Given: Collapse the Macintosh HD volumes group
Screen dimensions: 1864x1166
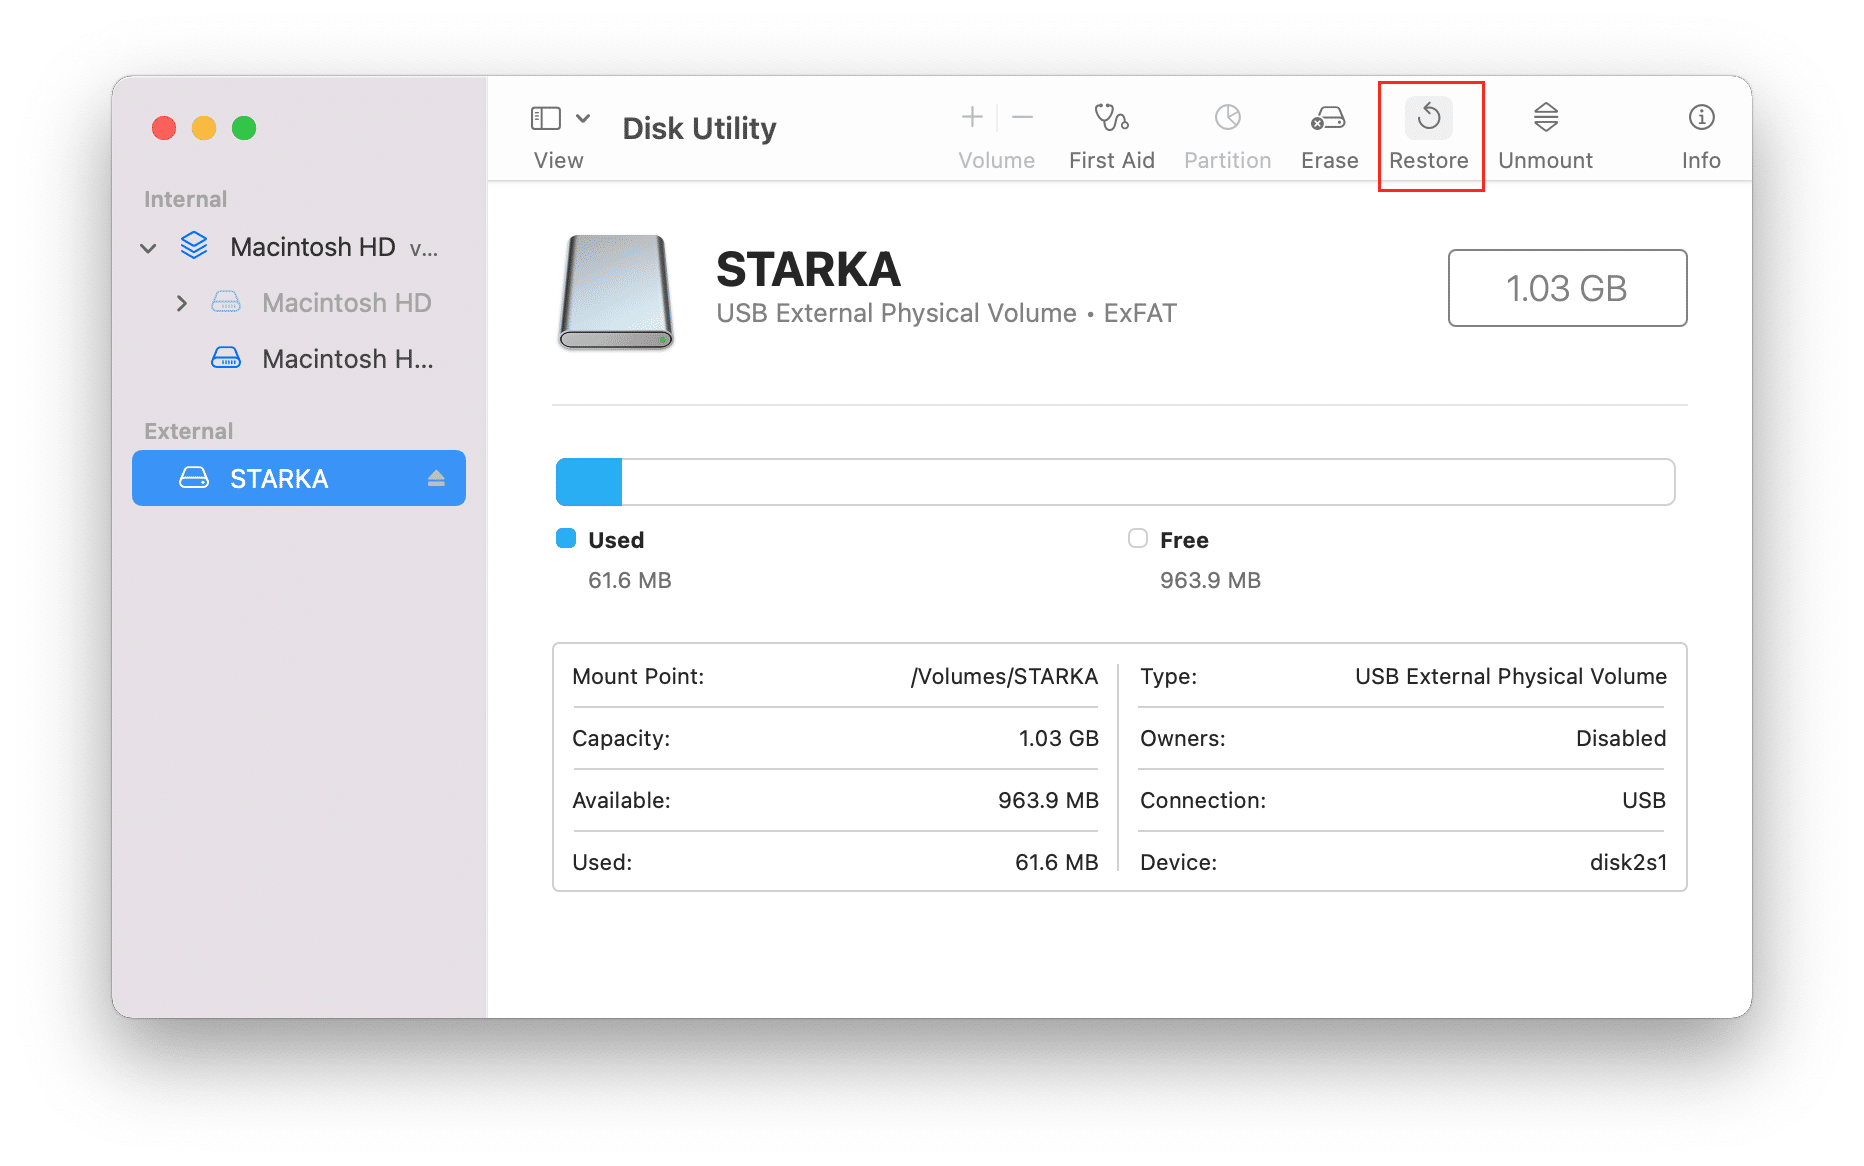Looking at the screenshot, I should (x=148, y=248).
